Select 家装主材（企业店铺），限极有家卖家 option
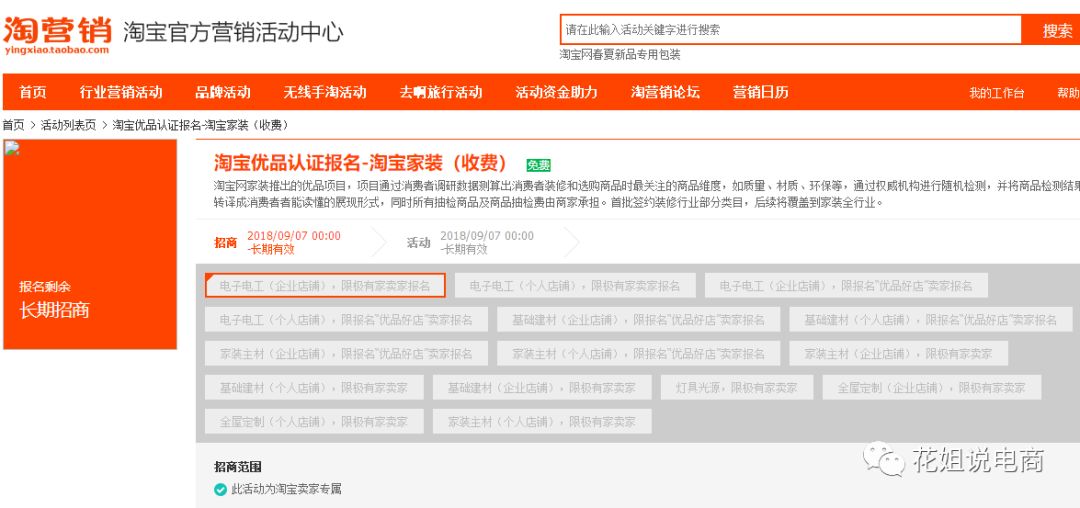This screenshot has height=508, width=1080. [899, 353]
